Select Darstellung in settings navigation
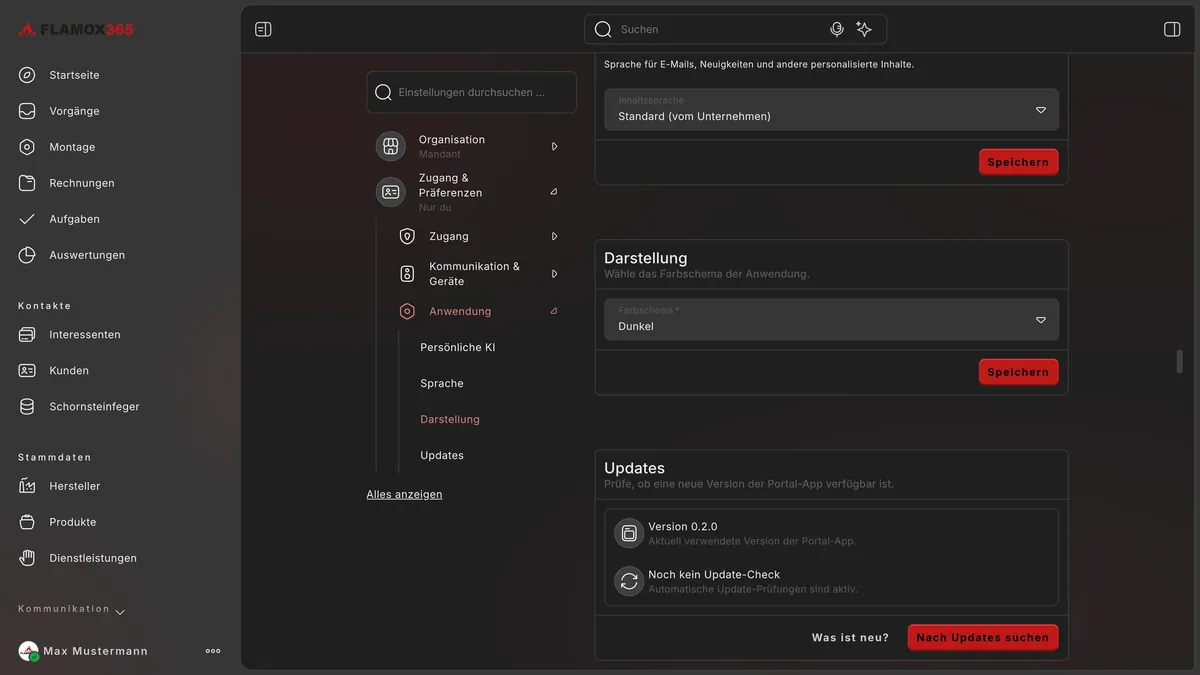This screenshot has height=675, width=1200. [450, 419]
